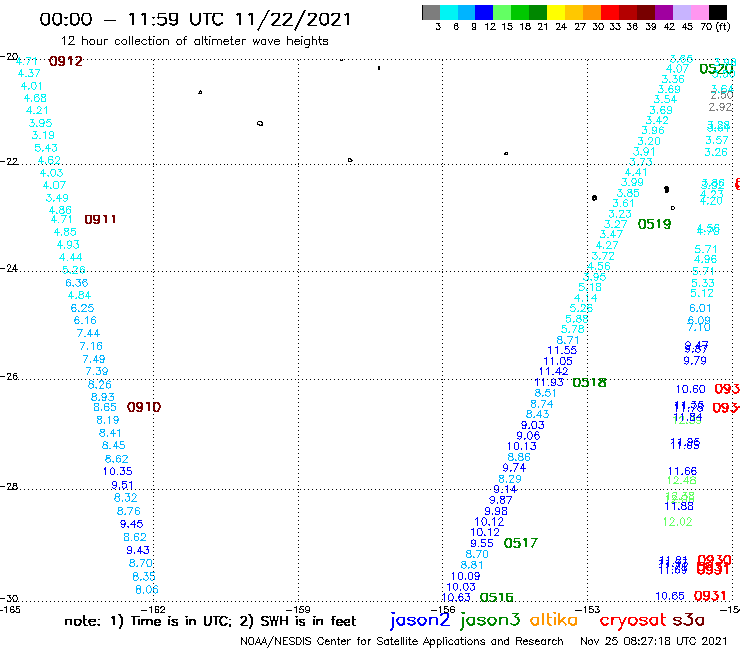This screenshot has height=650, width=740.
Task: Click the wave height value 10.35
Action: 118,471
